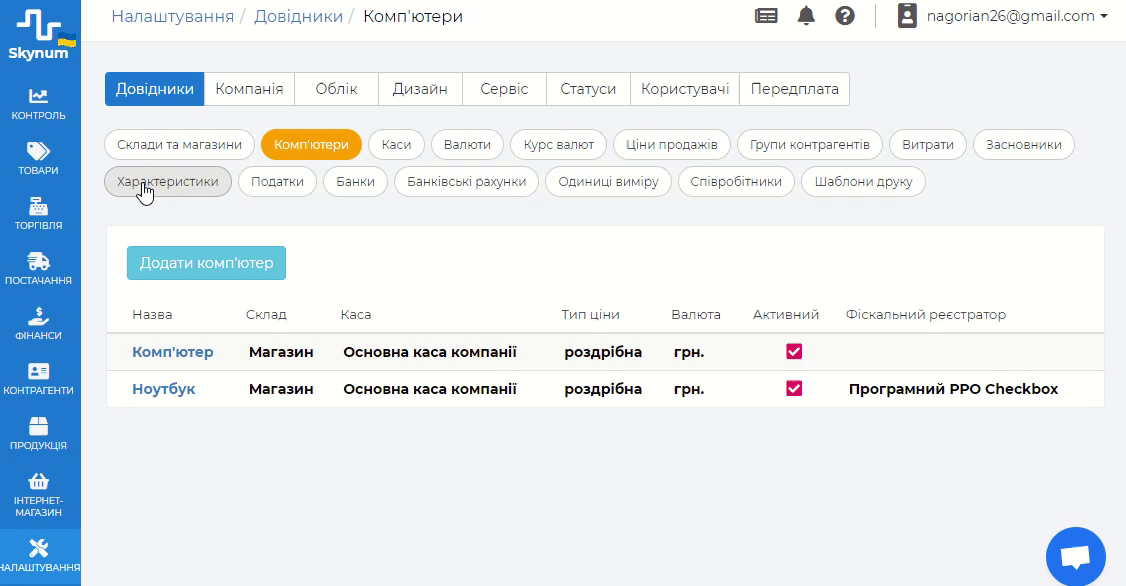1126x586 pixels.
Task: Open Постачання truck section
Action: (x=39, y=268)
